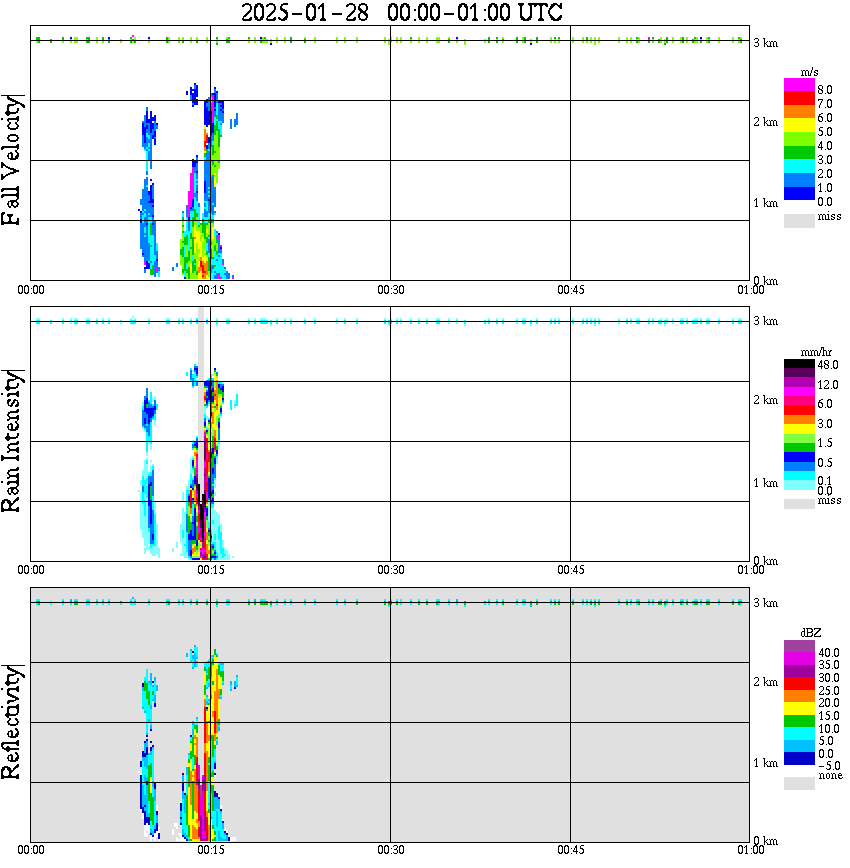Select the dark blue swatch in the m/s legend
Screen dimensions: 850x868
click(x=799, y=193)
